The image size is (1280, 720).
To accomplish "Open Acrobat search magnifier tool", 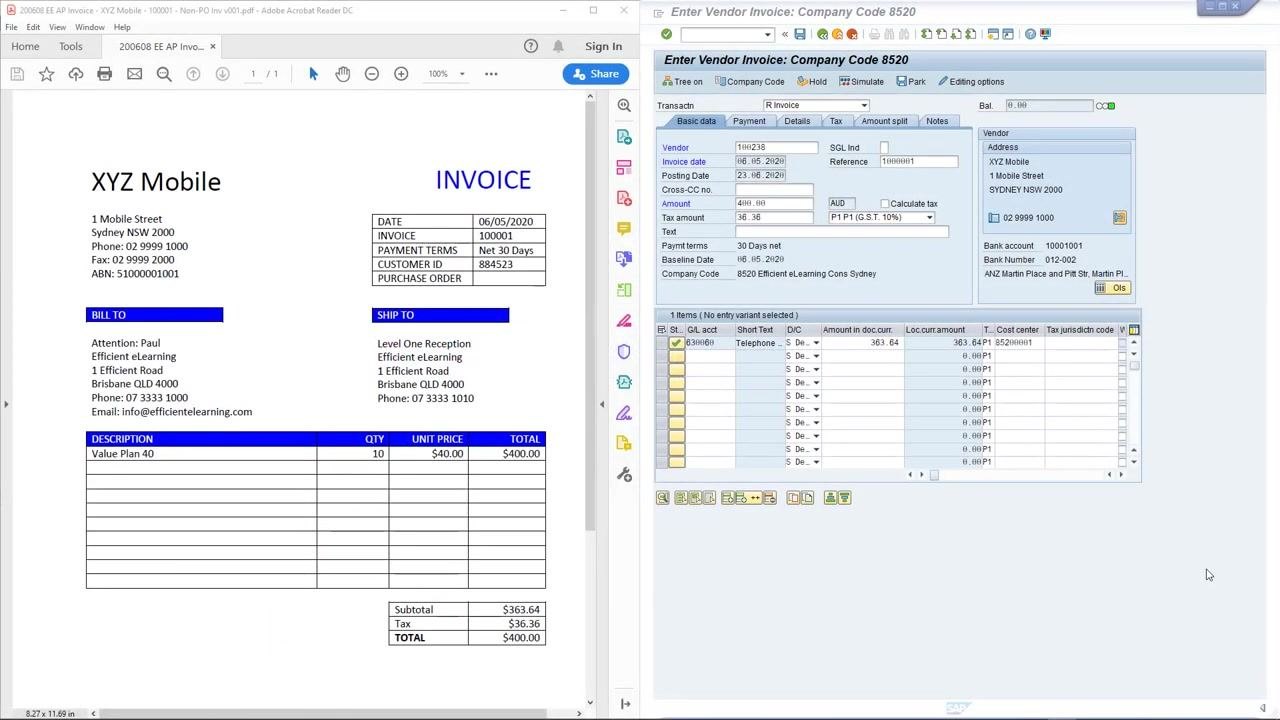I will (164, 74).
